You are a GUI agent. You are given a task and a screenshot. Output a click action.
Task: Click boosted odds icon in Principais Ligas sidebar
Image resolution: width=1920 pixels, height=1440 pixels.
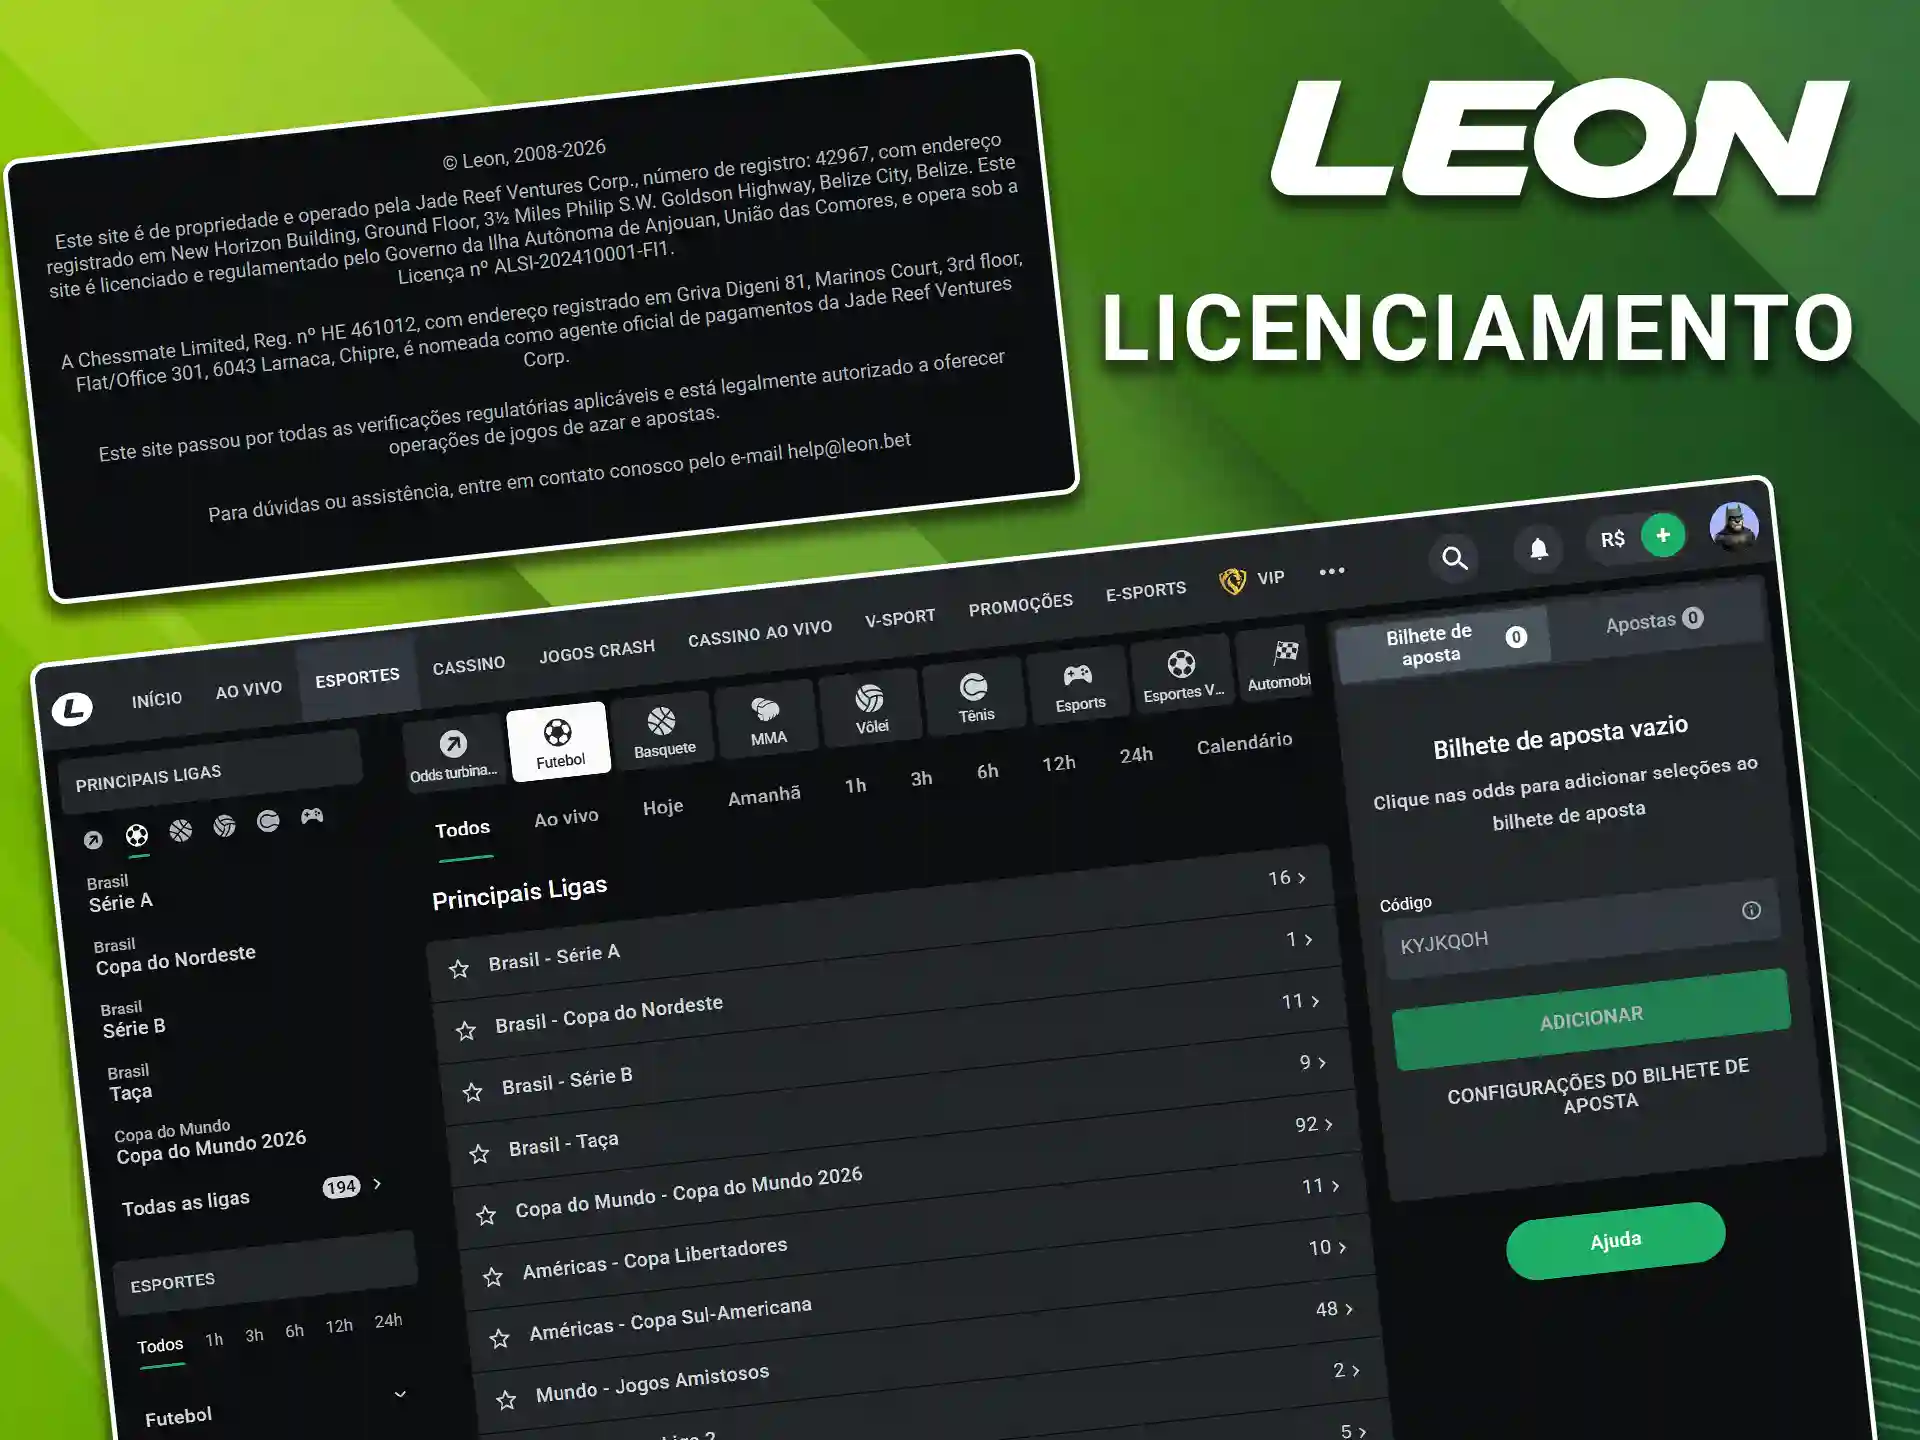(93, 840)
